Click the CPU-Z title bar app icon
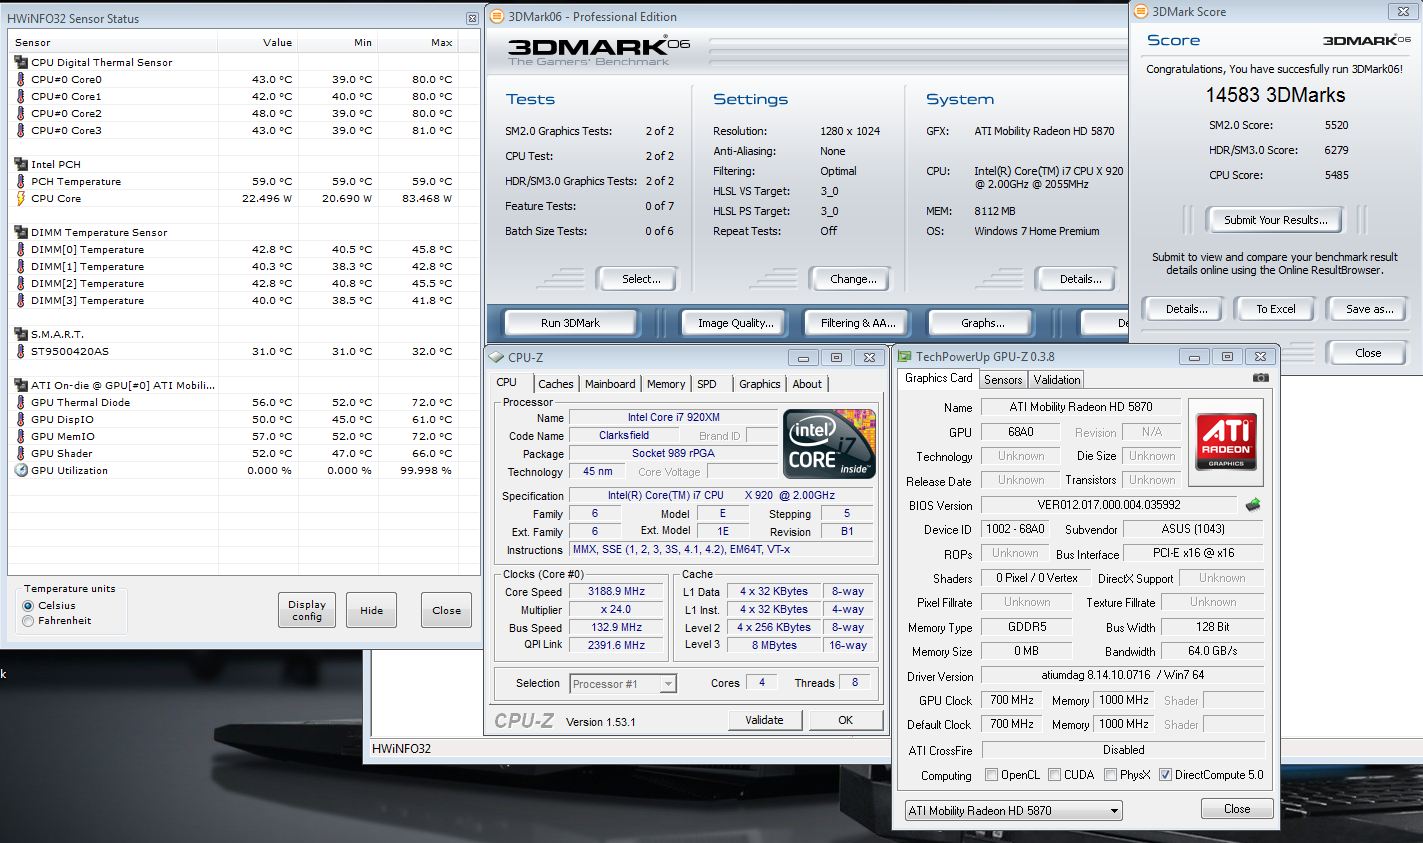Screen dimensions: 1423x843 point(496,357)
